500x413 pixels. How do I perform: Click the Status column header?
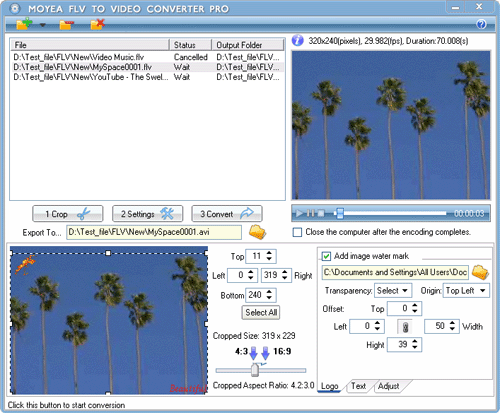[x=191, y=45]
